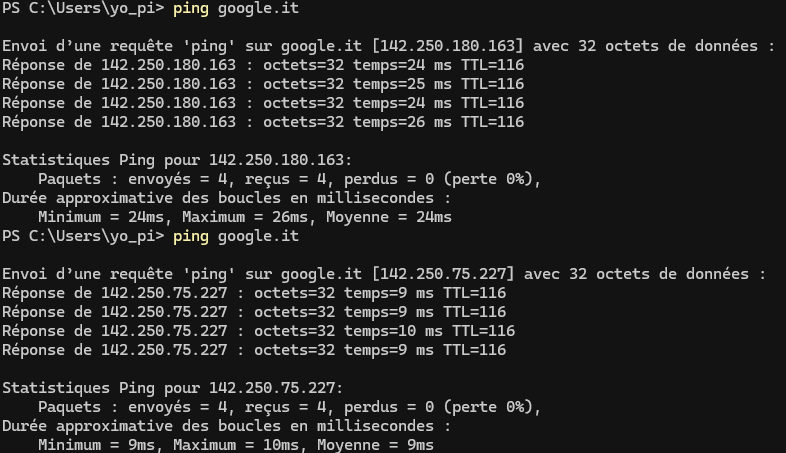This screenshot has height=453, width=786.
Task: Click 'Statistiques Ping pour 142.250.75.227' line
Action: 172,388
